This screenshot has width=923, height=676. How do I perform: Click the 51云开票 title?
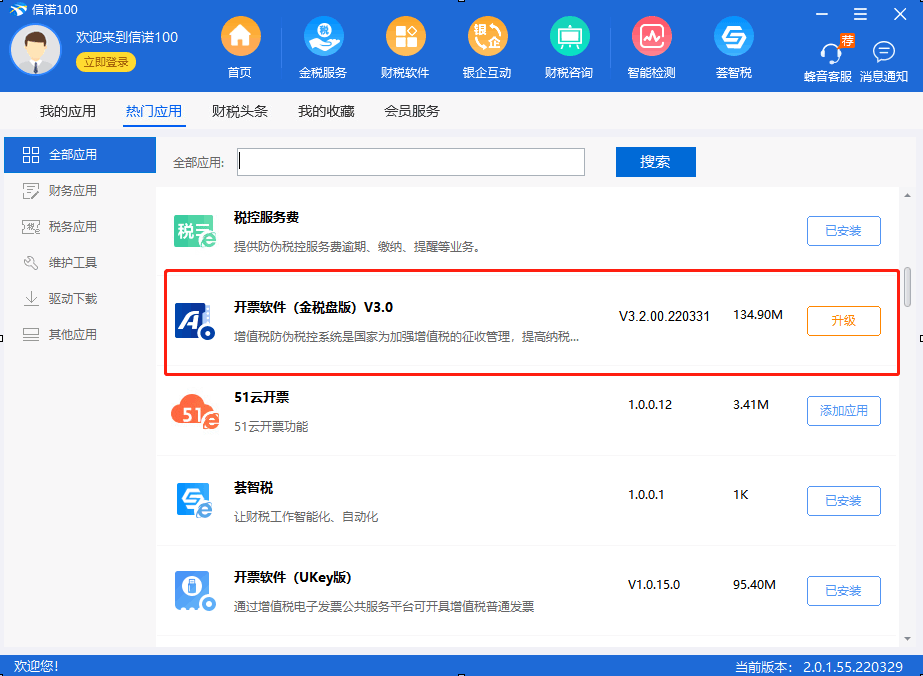(x=262, y=397)
